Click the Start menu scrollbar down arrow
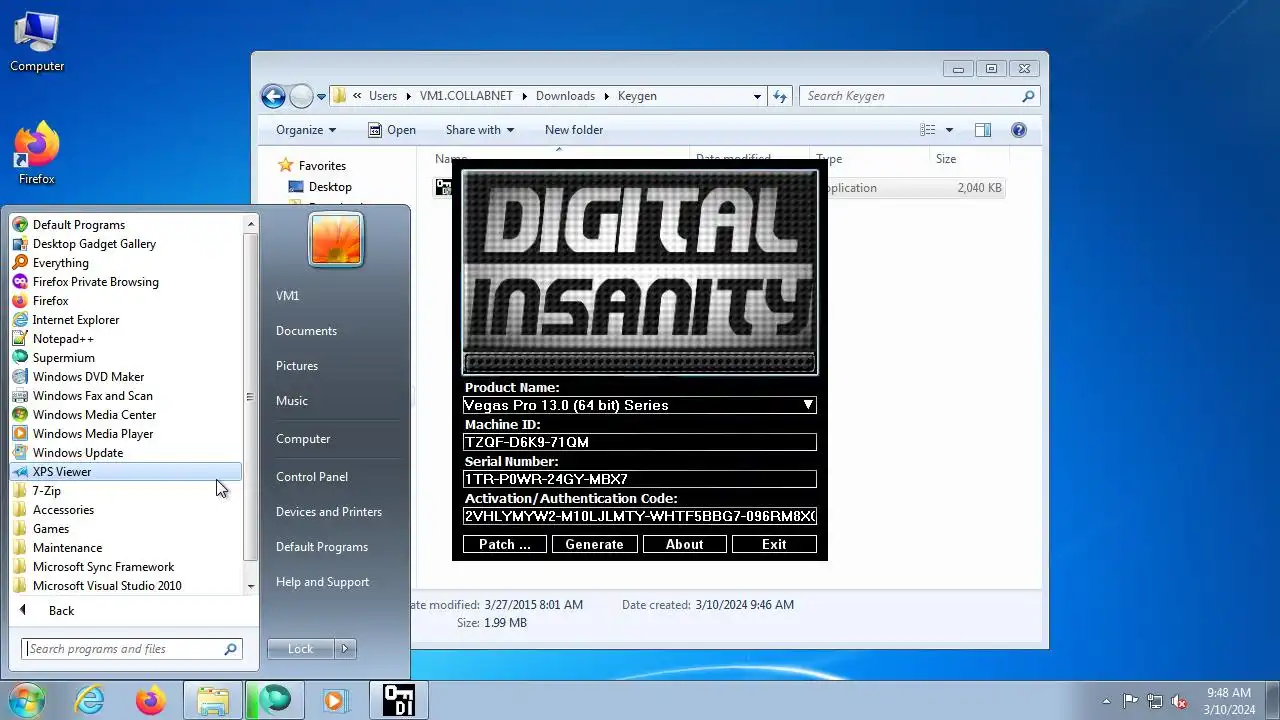Viewport: 1280px width, 720px height. (250, 586)
